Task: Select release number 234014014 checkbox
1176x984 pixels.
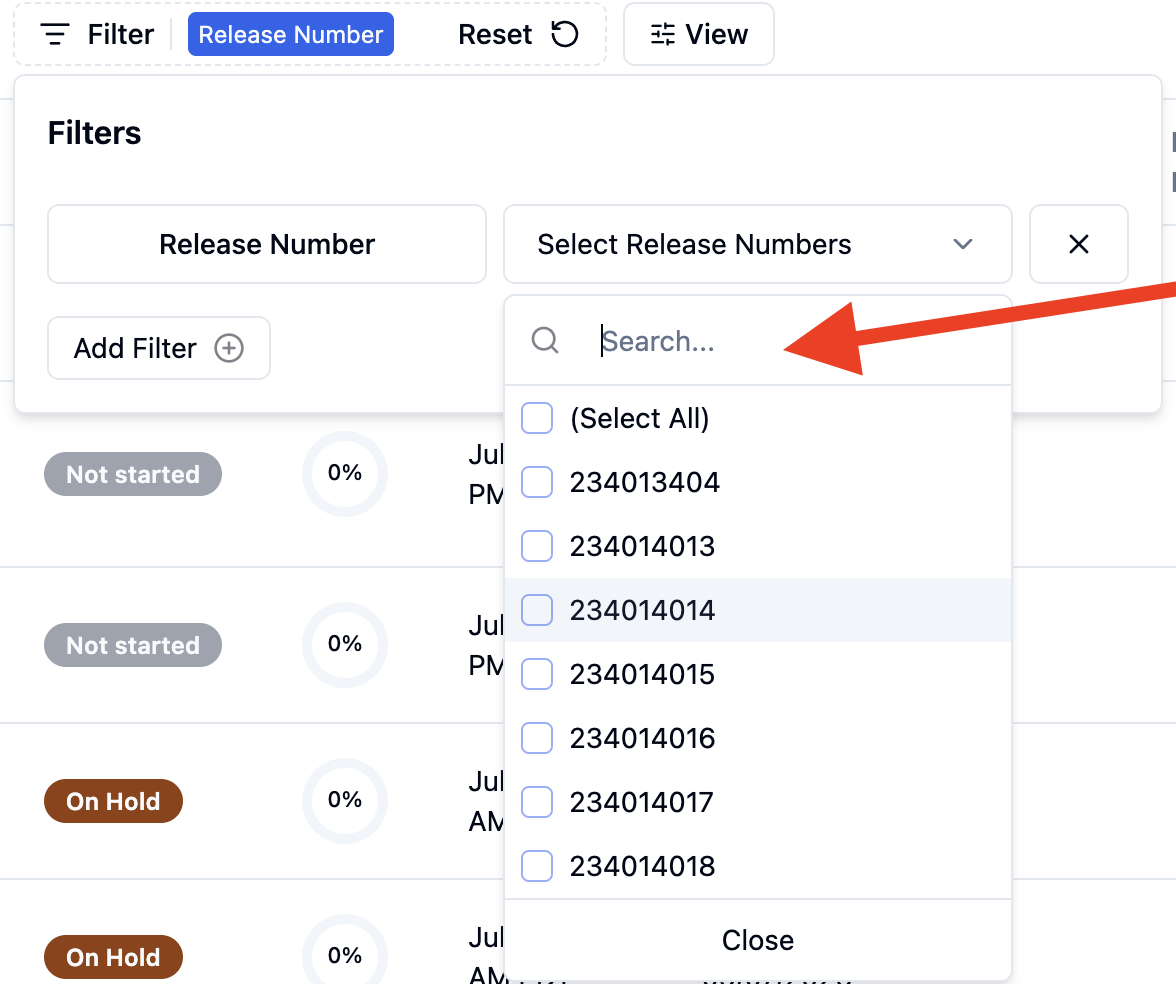Action: coord(537,610)
